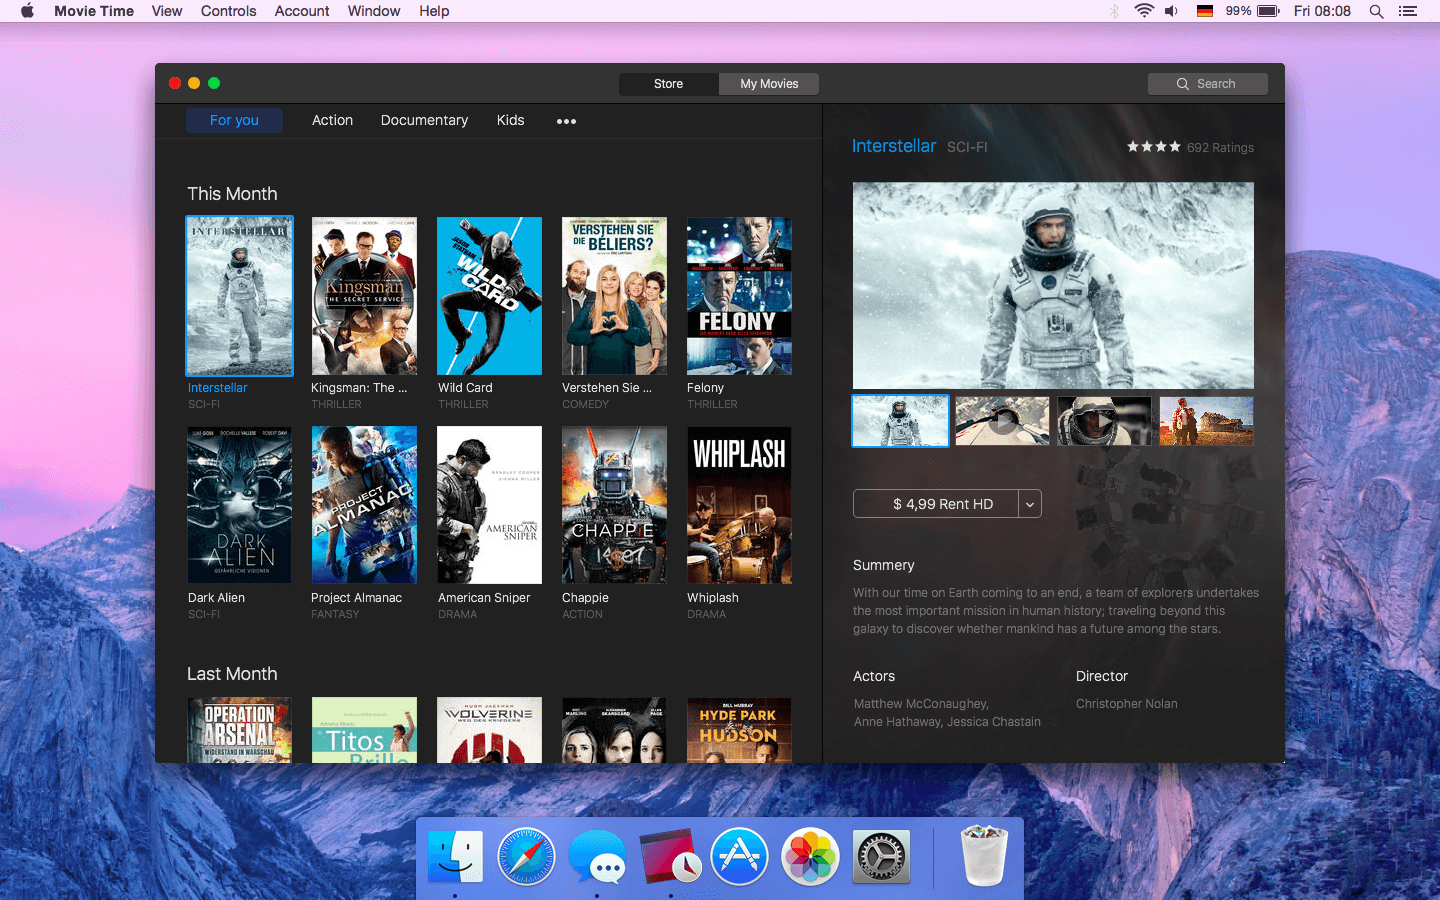
Task: Click the Movie Time dock icon
Action: (x=669, y=857)
